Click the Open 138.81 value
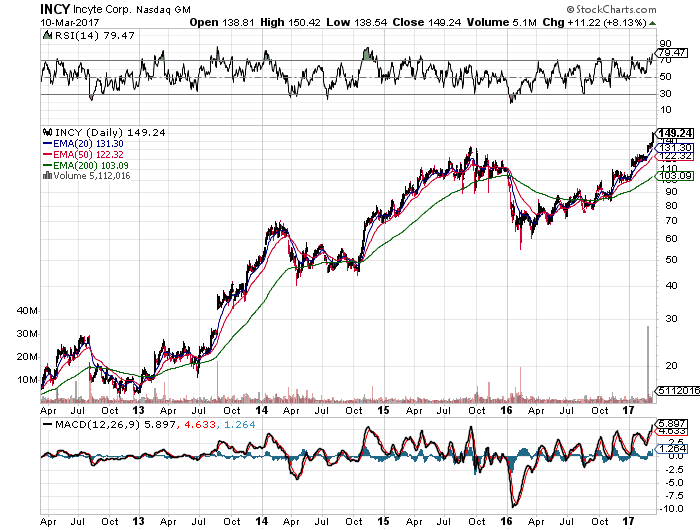 (x=222, y=22)
